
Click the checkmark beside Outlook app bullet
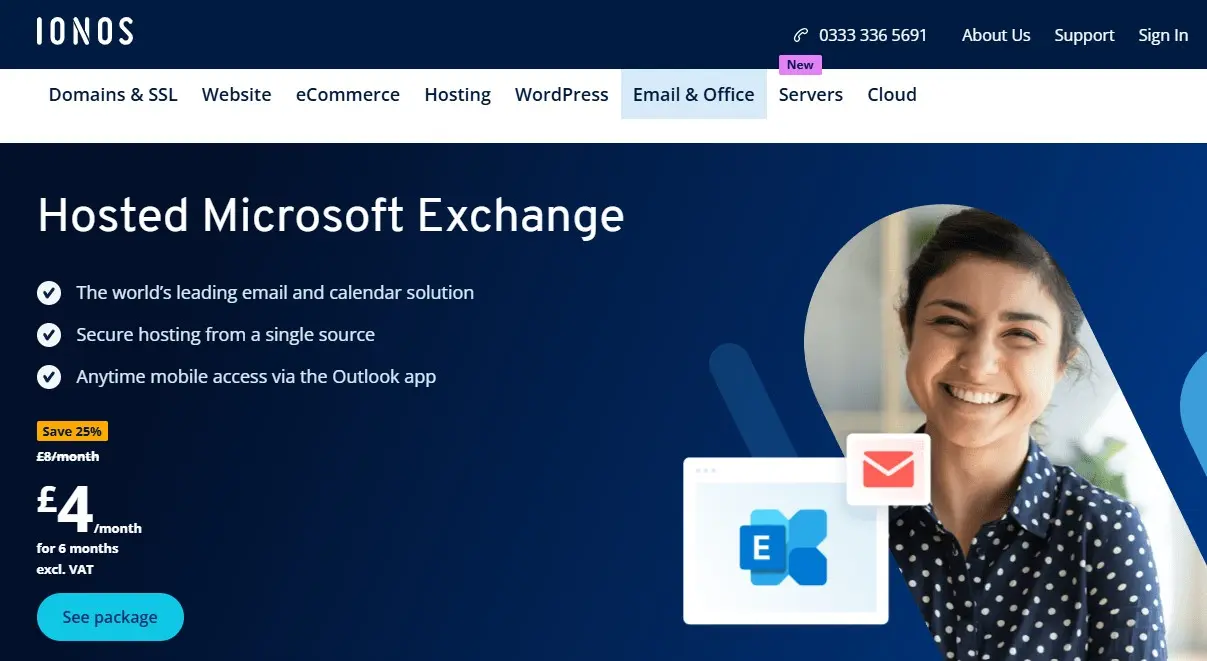(49, 377)
